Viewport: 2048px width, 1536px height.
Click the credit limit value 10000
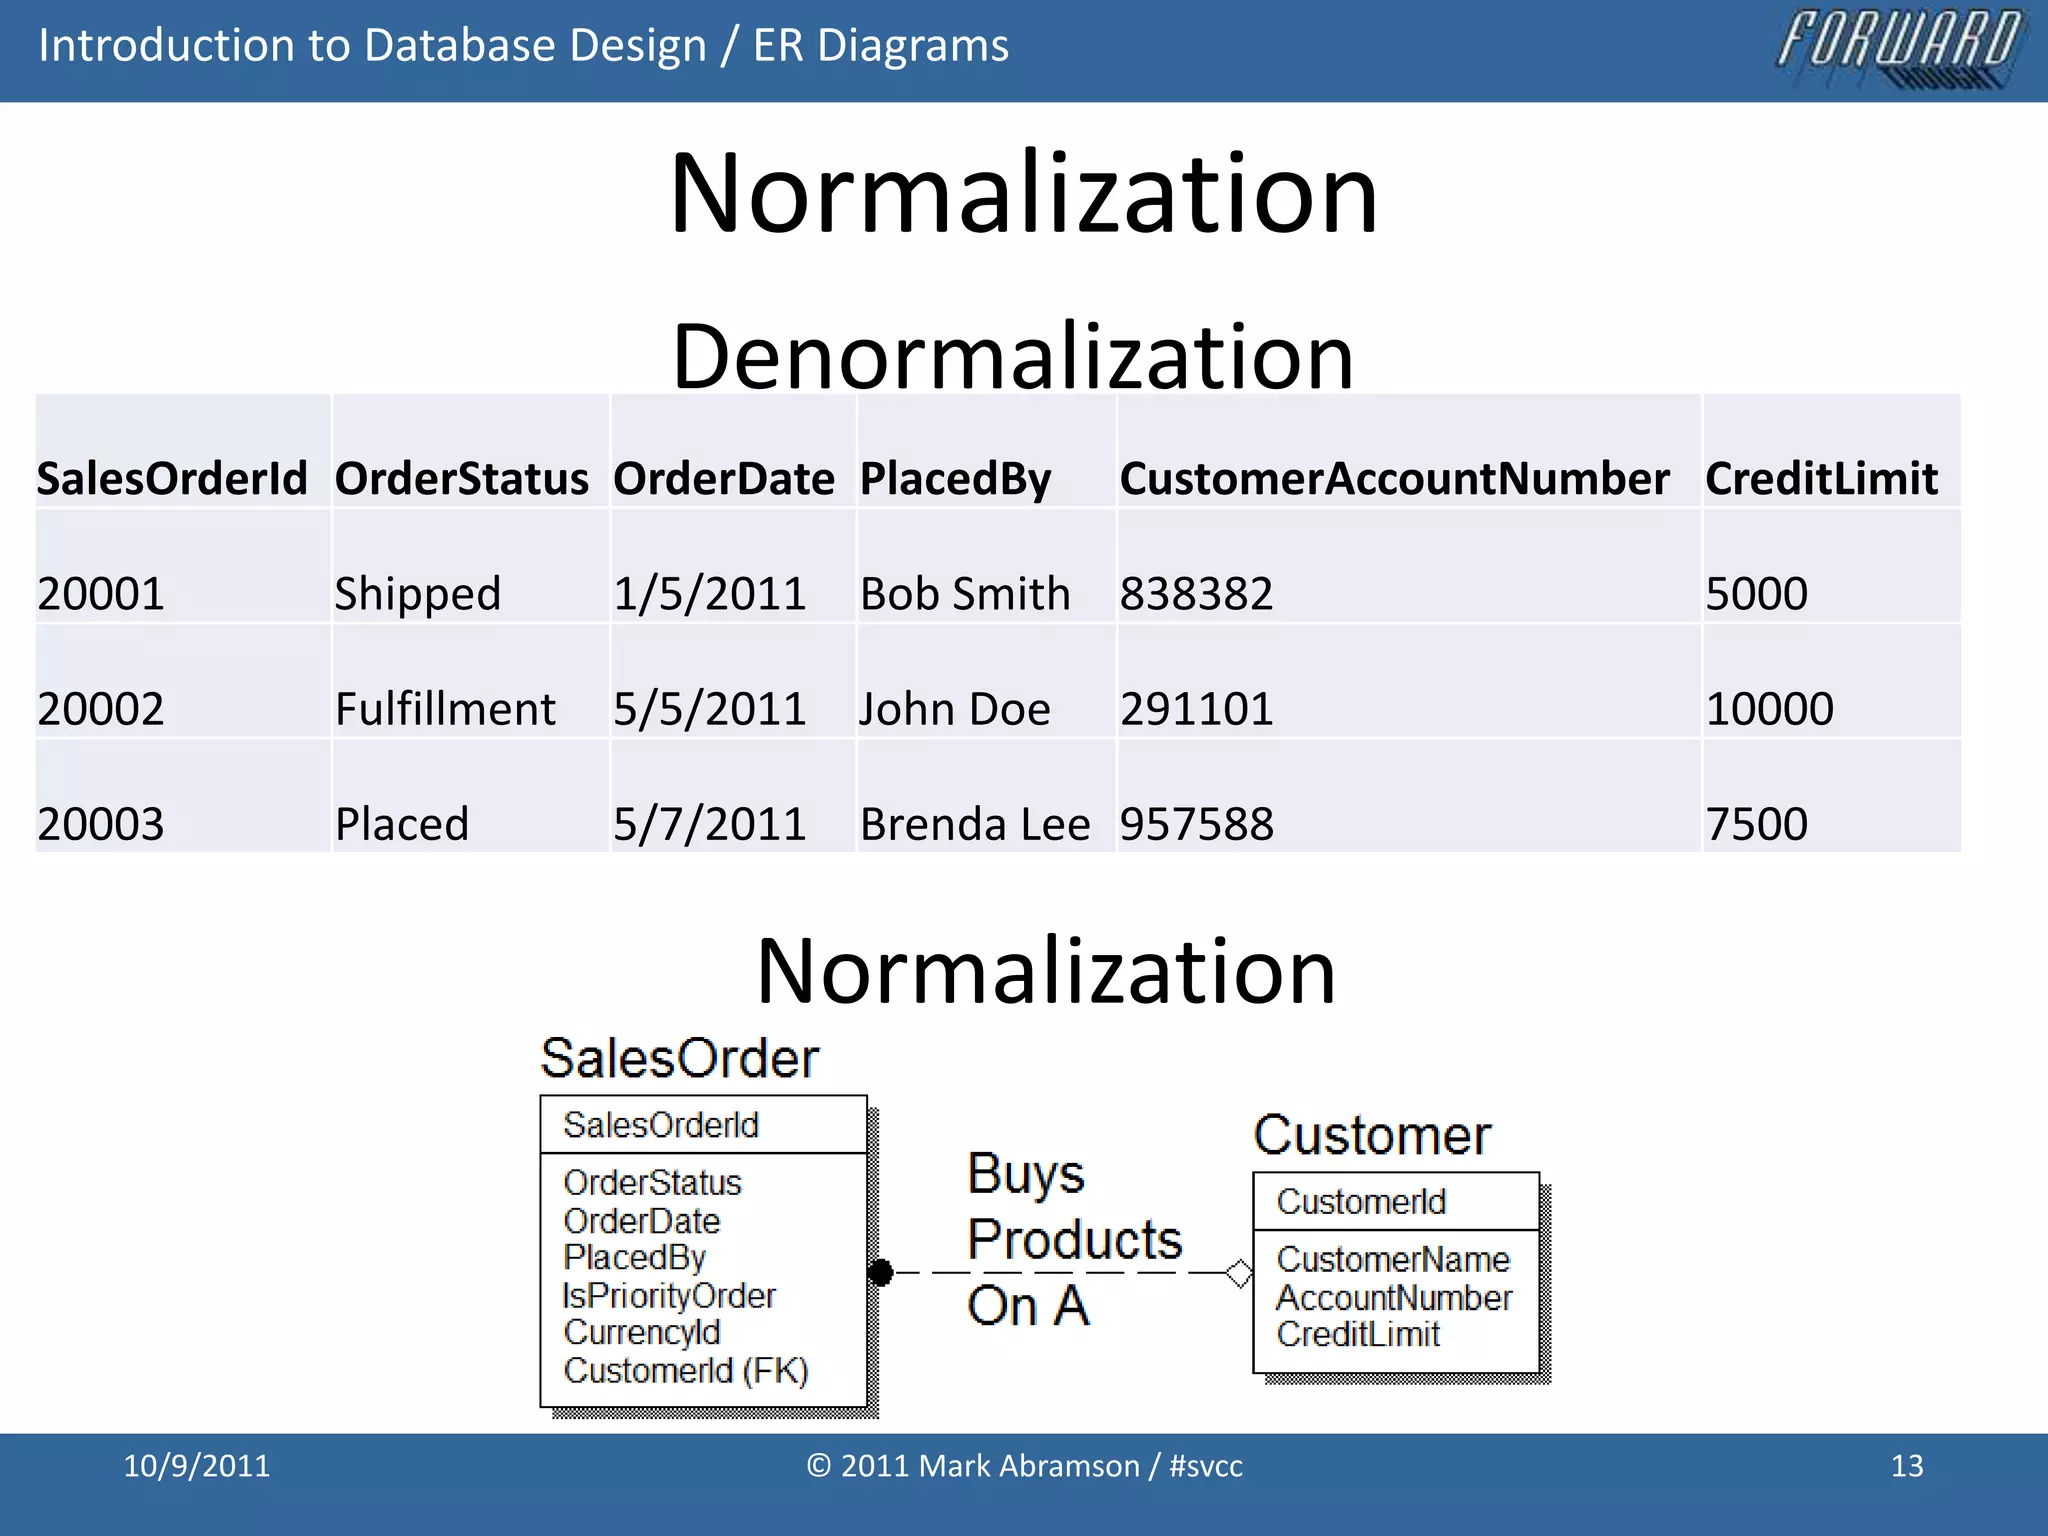(1768, 709)
